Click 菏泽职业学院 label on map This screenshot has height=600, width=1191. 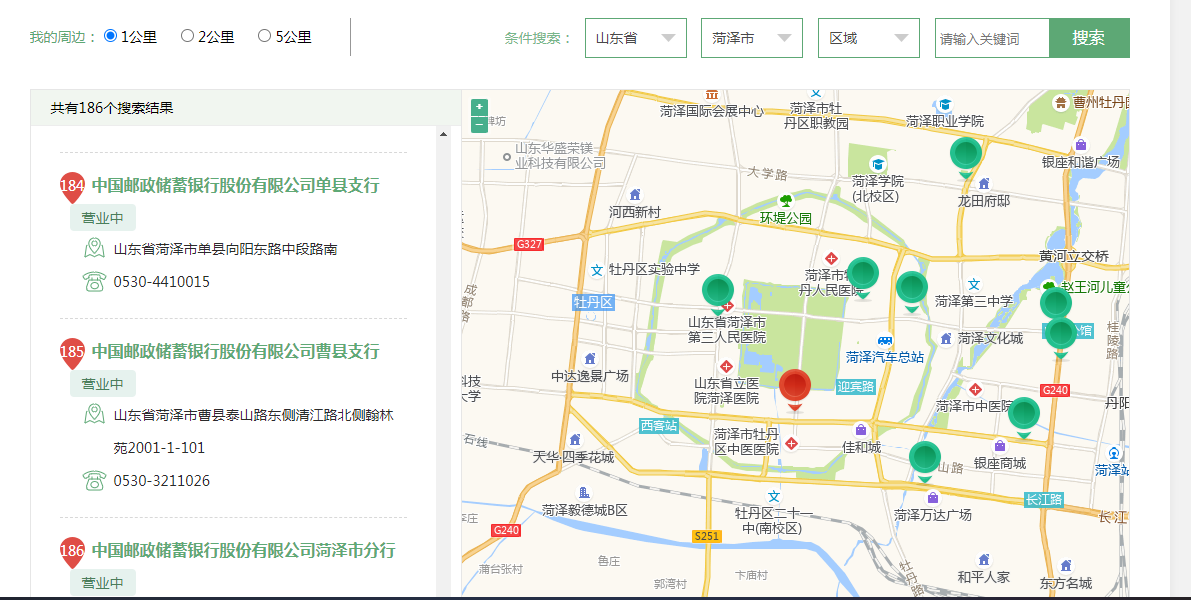coord(945,121)
